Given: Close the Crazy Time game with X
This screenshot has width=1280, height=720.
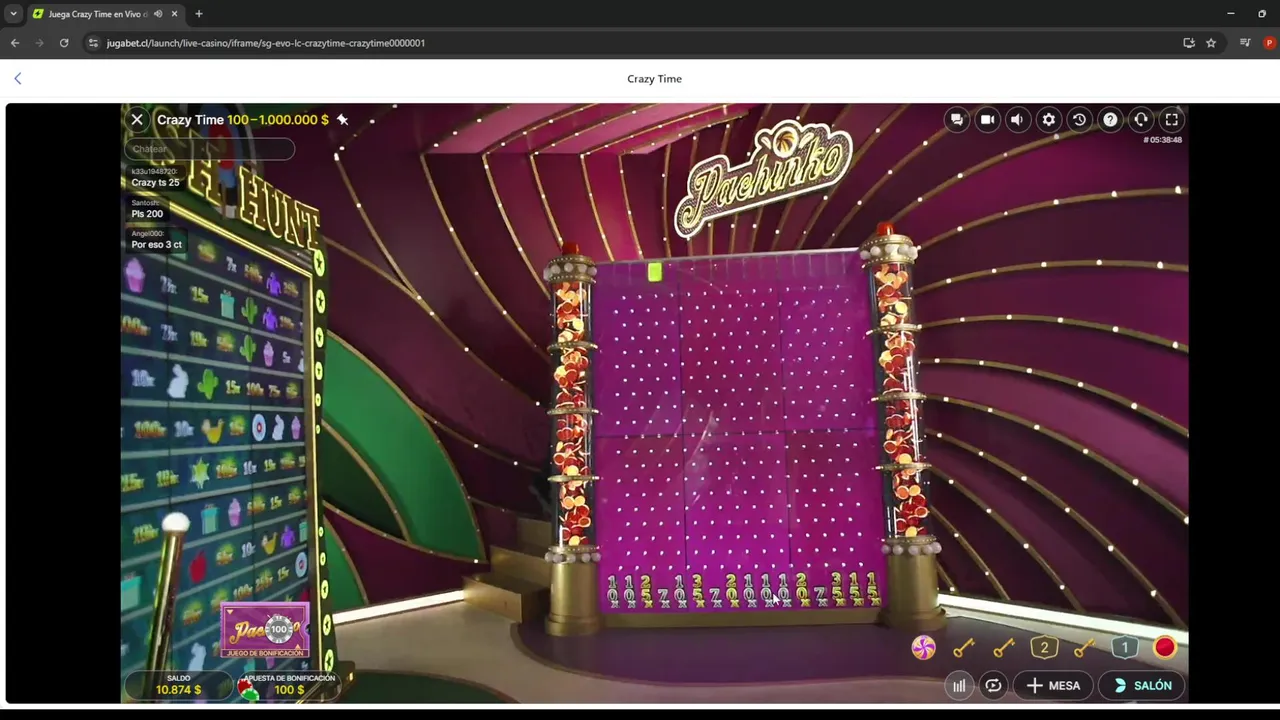Looking at the screenshot, I should [137, 119].
